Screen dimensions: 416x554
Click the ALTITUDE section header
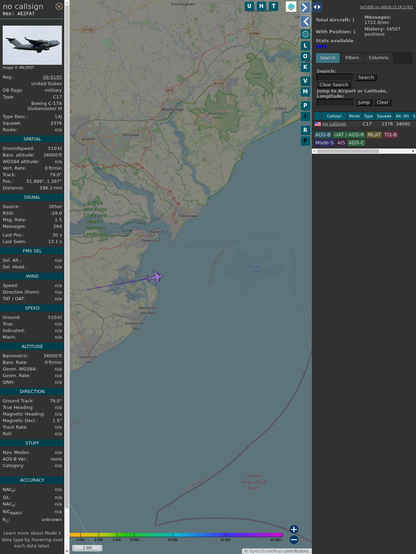coord(32,347)
